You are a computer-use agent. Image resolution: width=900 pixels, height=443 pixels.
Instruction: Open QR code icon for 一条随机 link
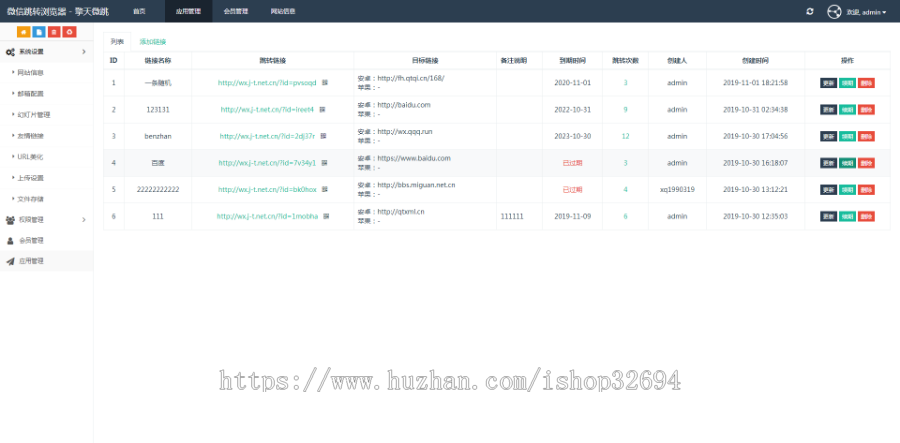(324, 82)
